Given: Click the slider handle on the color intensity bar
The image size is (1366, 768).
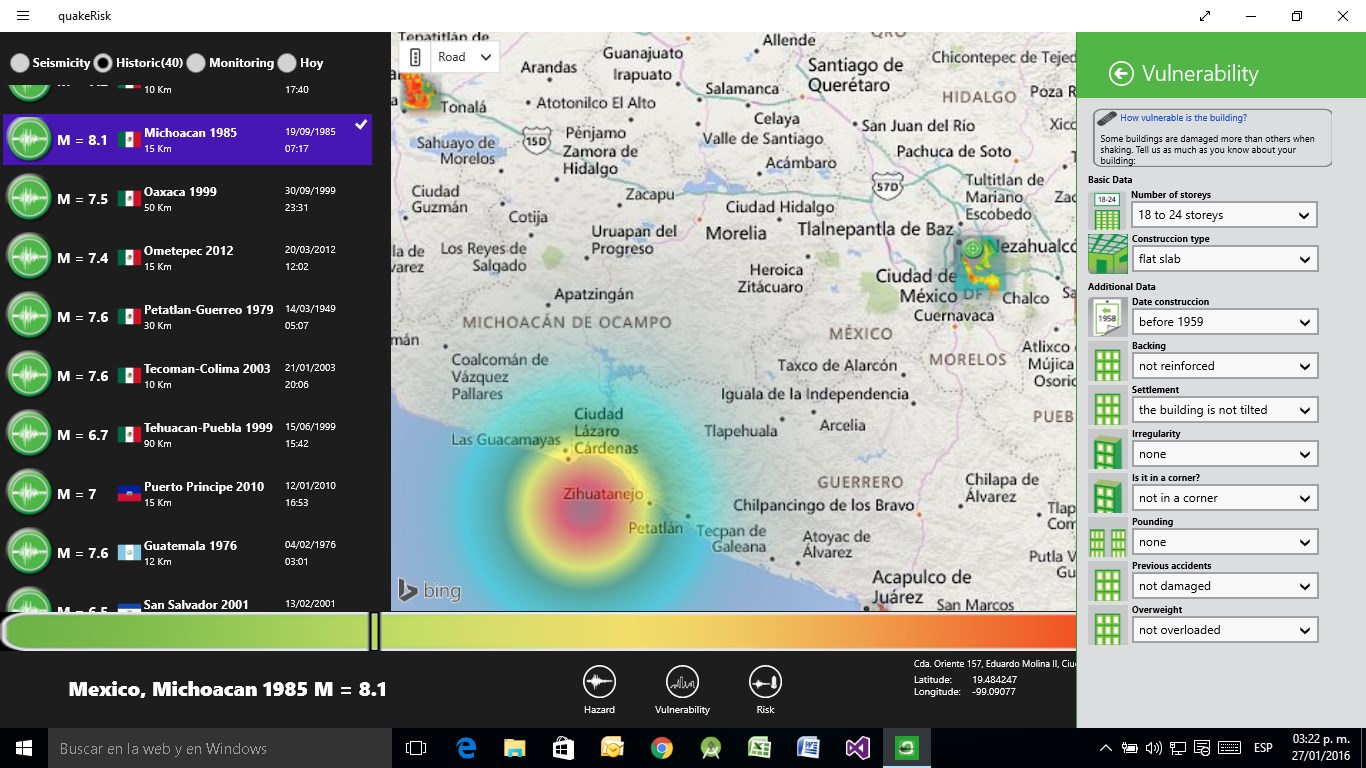Looking at the screenshot, I should (x=375, y=632).
